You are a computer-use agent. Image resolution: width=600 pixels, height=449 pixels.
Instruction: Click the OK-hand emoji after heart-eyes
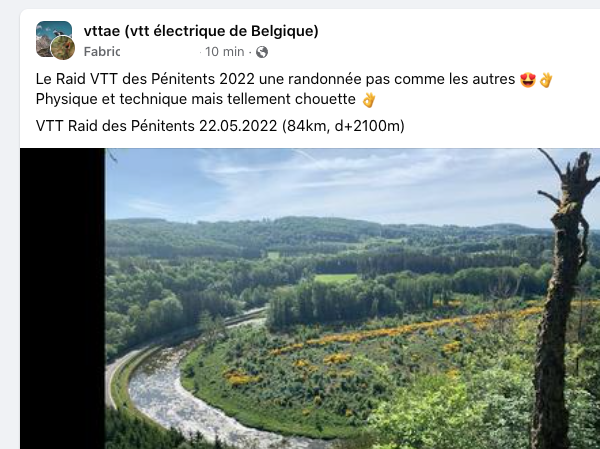546,80
